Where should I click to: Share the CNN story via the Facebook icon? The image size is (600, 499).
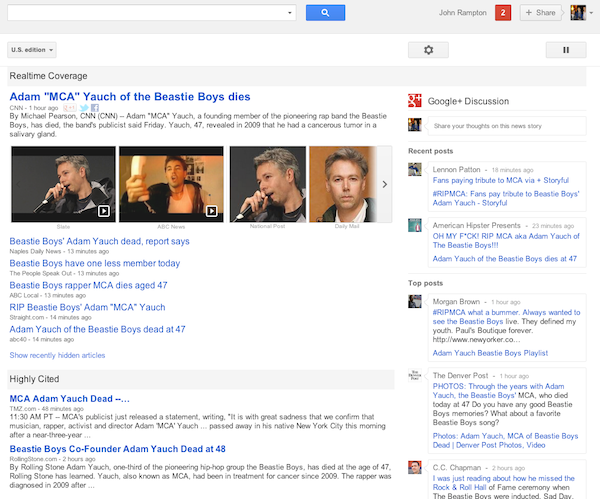coord(95,108)
